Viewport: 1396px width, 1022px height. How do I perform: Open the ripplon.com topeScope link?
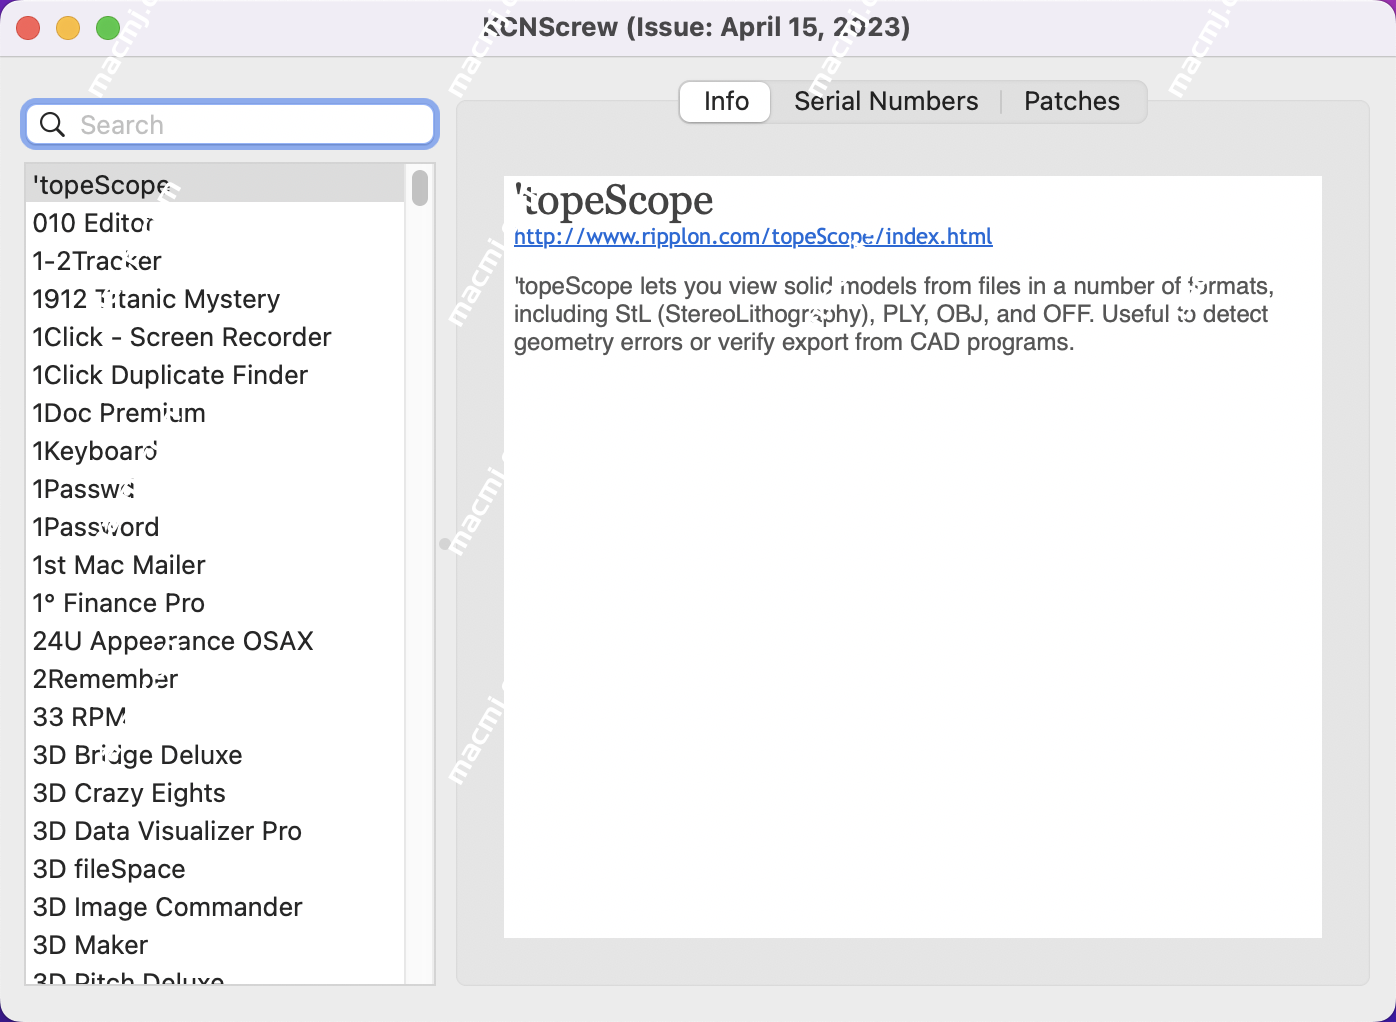click(753, 237)
